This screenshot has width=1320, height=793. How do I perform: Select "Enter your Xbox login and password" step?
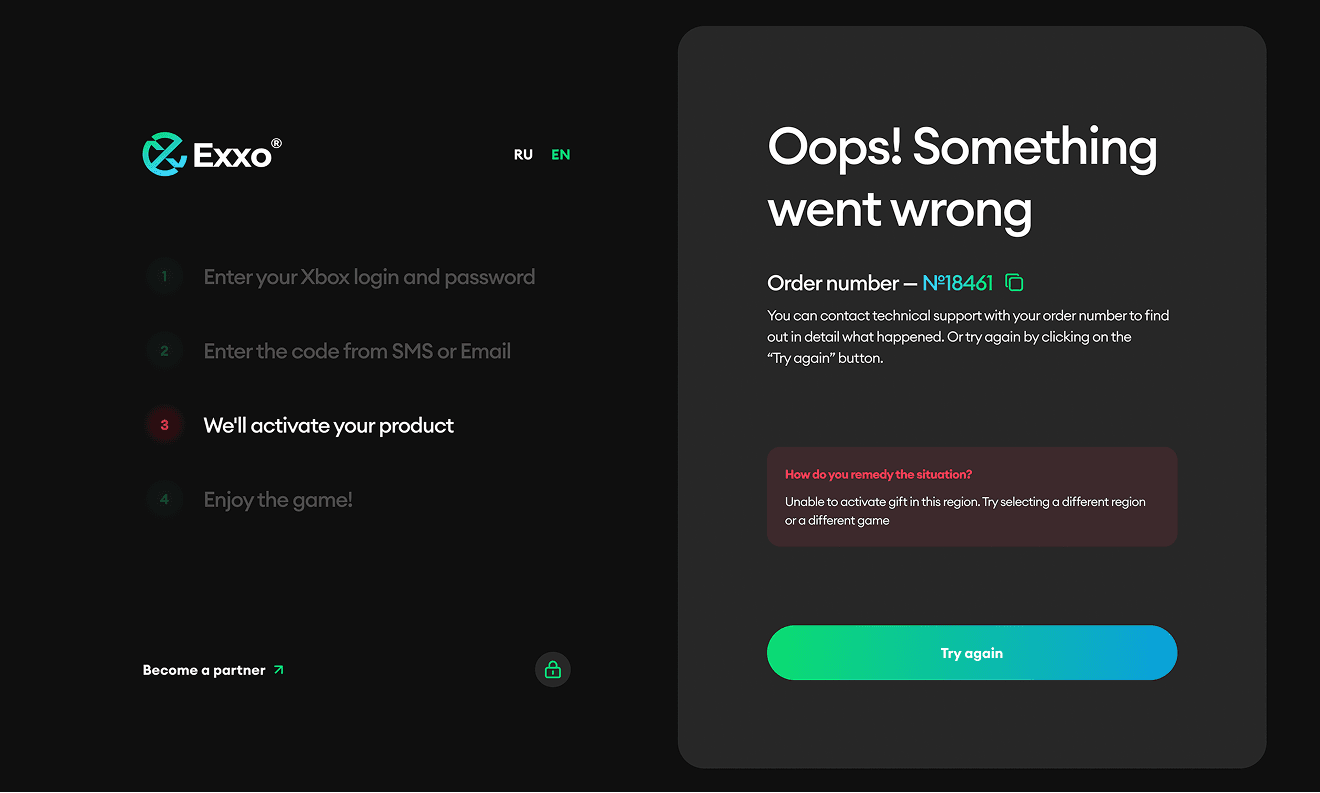(369, 277)
